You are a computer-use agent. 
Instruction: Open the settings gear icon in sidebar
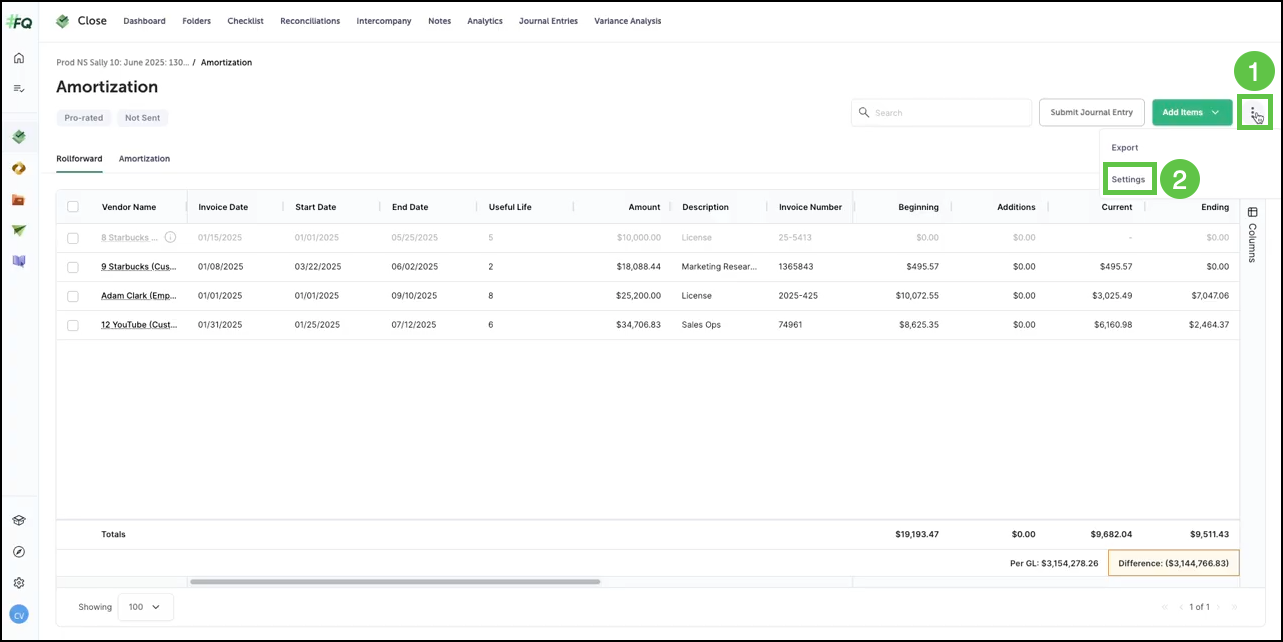coord(18,583)
